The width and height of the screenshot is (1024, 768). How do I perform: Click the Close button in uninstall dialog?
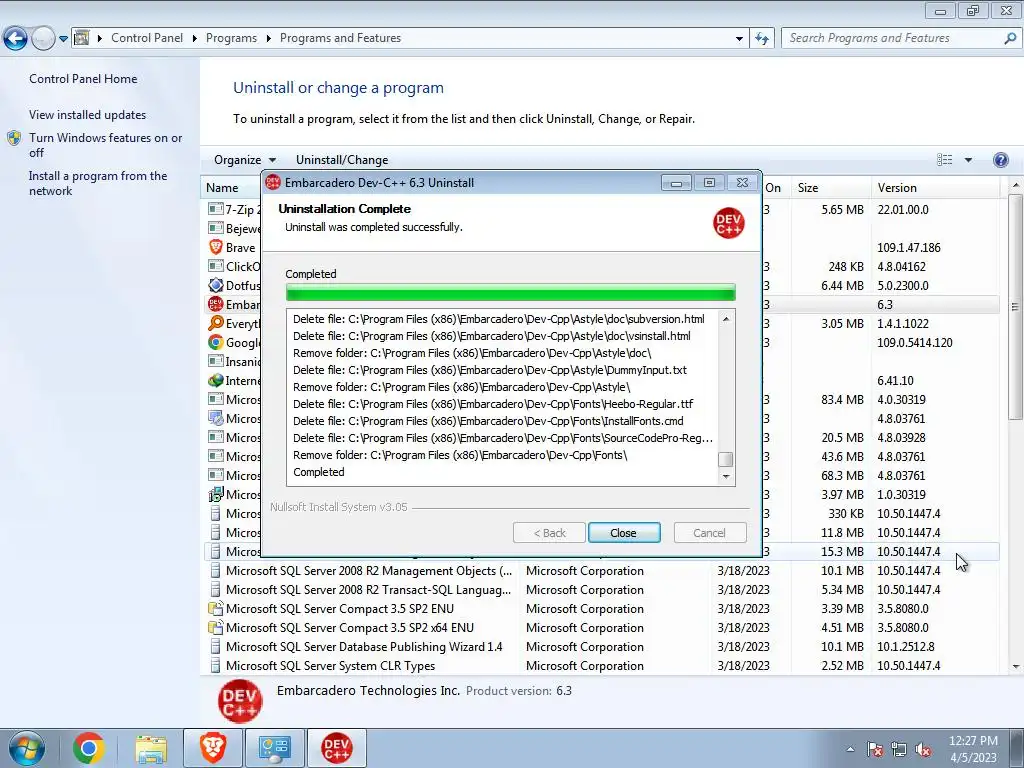coord(624,532)
